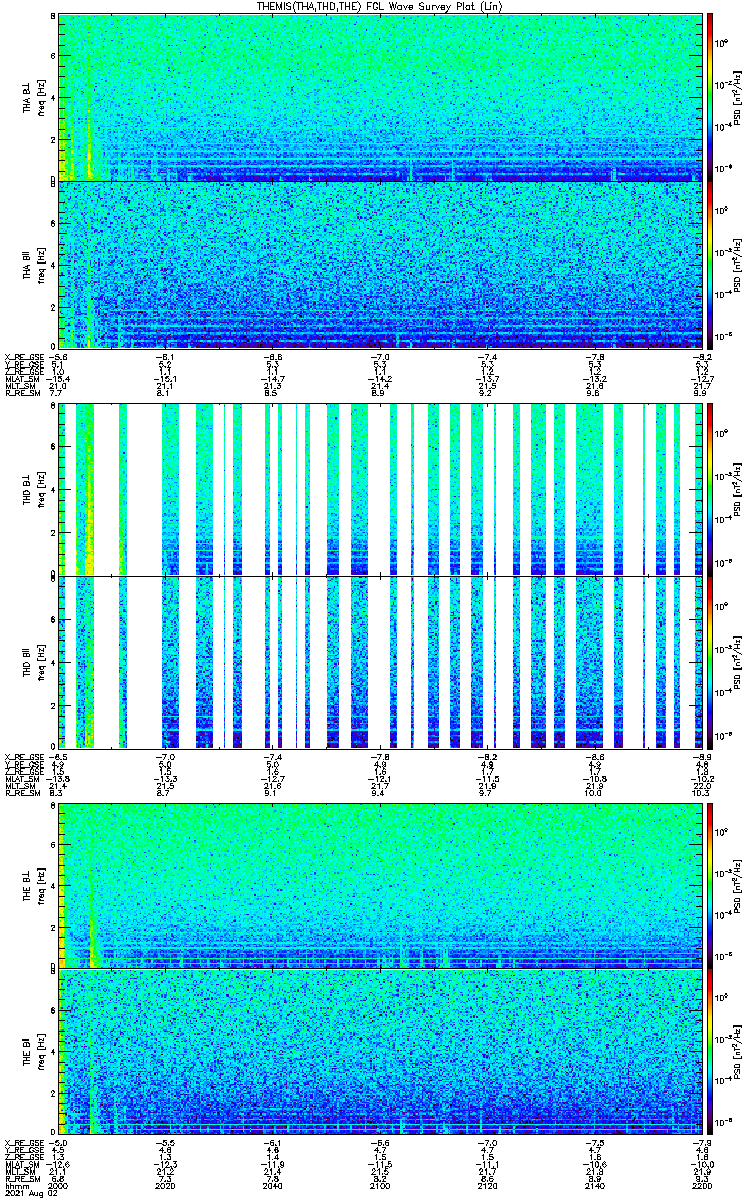Click the THD B-parallel freq [Hz] axis label
The height and width of the screenshot is (1200, 750).
click(x=41, y=663)
